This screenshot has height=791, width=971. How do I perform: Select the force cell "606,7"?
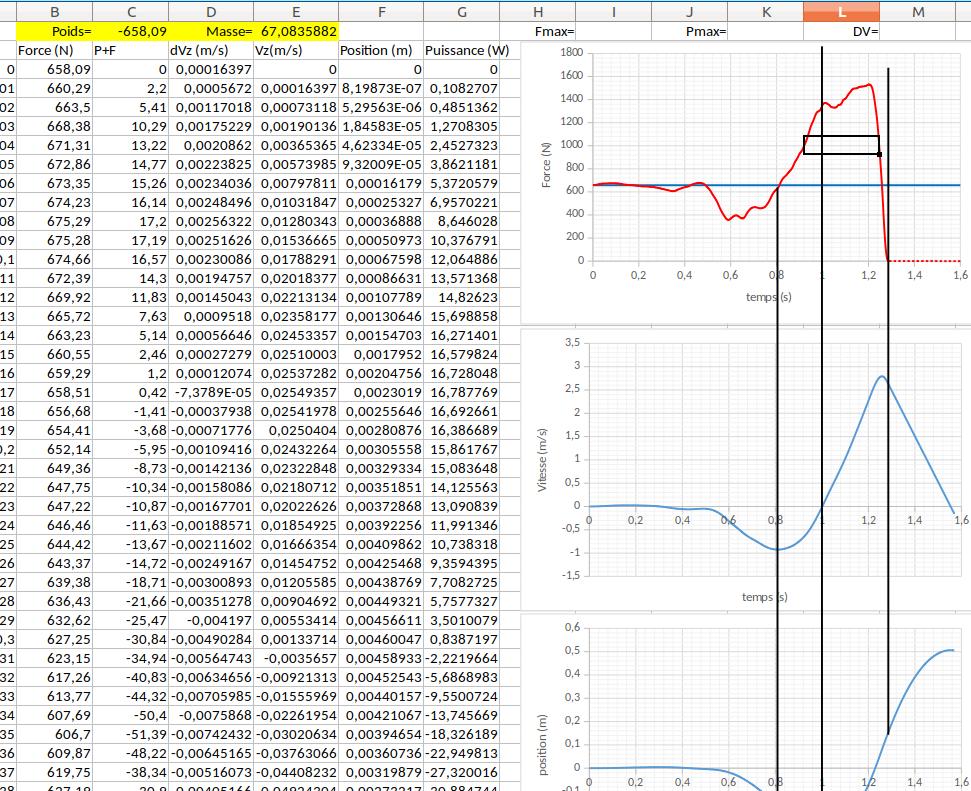pos(54,734)
